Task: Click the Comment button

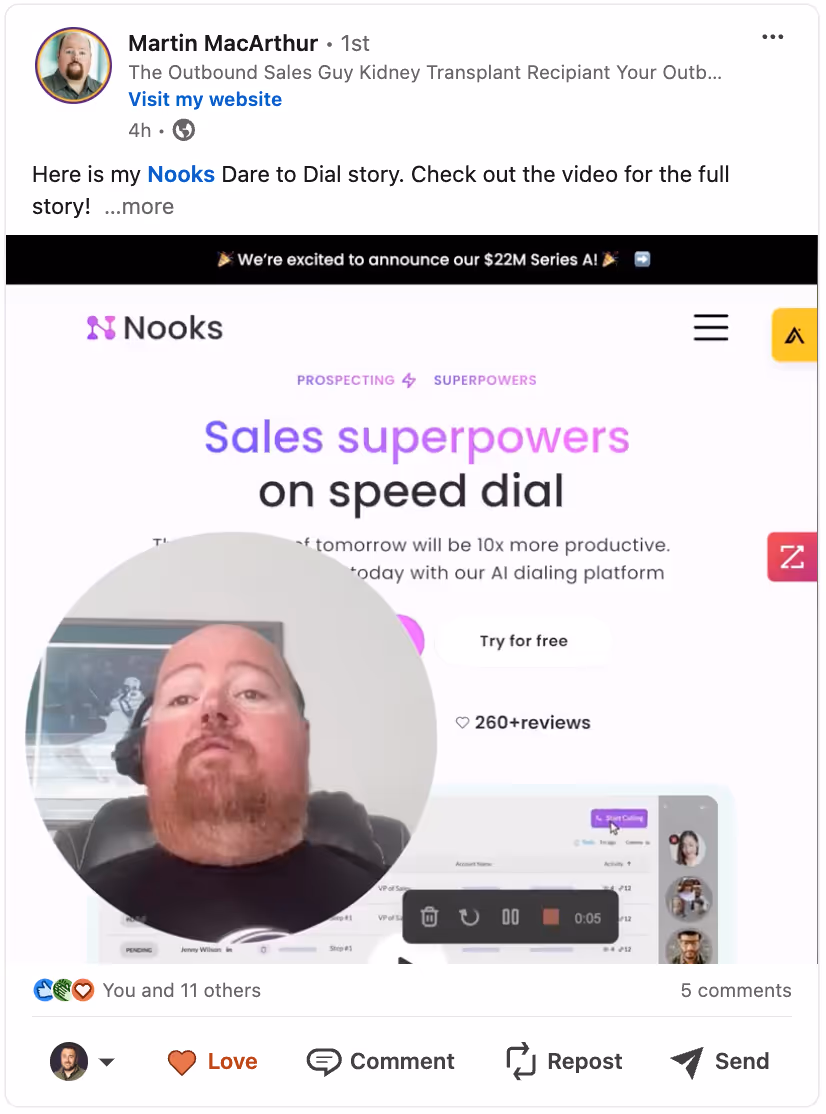Action: pyautogui.click(x=381, y=1061)
